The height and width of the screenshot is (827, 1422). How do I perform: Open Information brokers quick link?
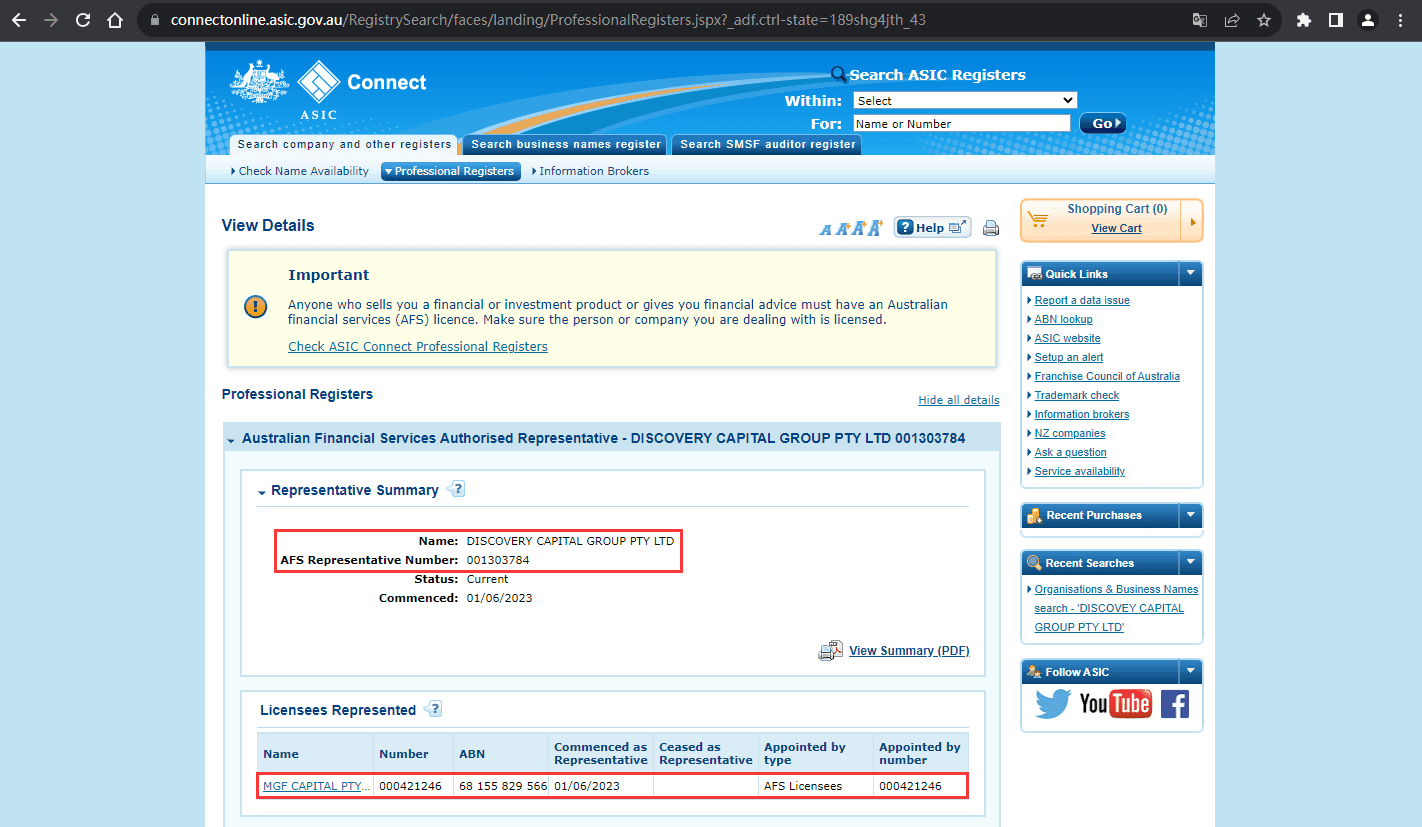point(1082,414)
